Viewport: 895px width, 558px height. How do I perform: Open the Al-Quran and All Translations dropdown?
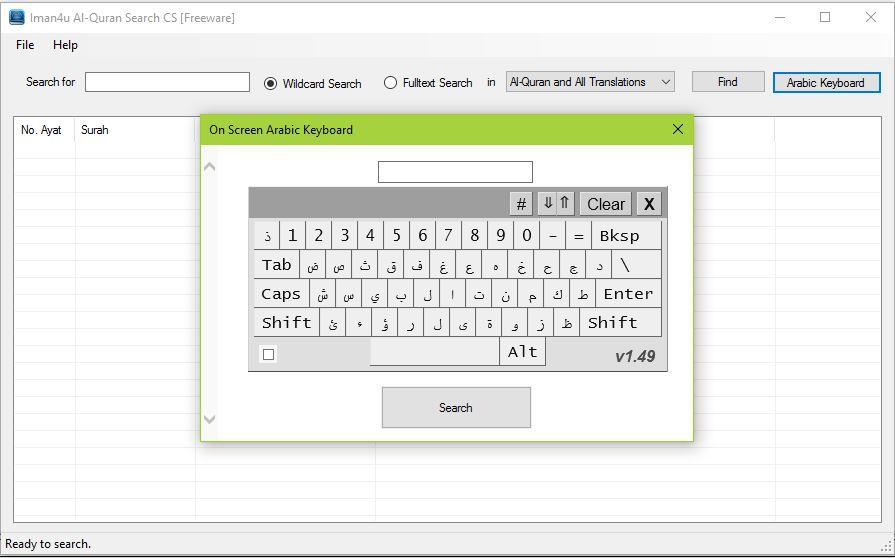(590, 82)
